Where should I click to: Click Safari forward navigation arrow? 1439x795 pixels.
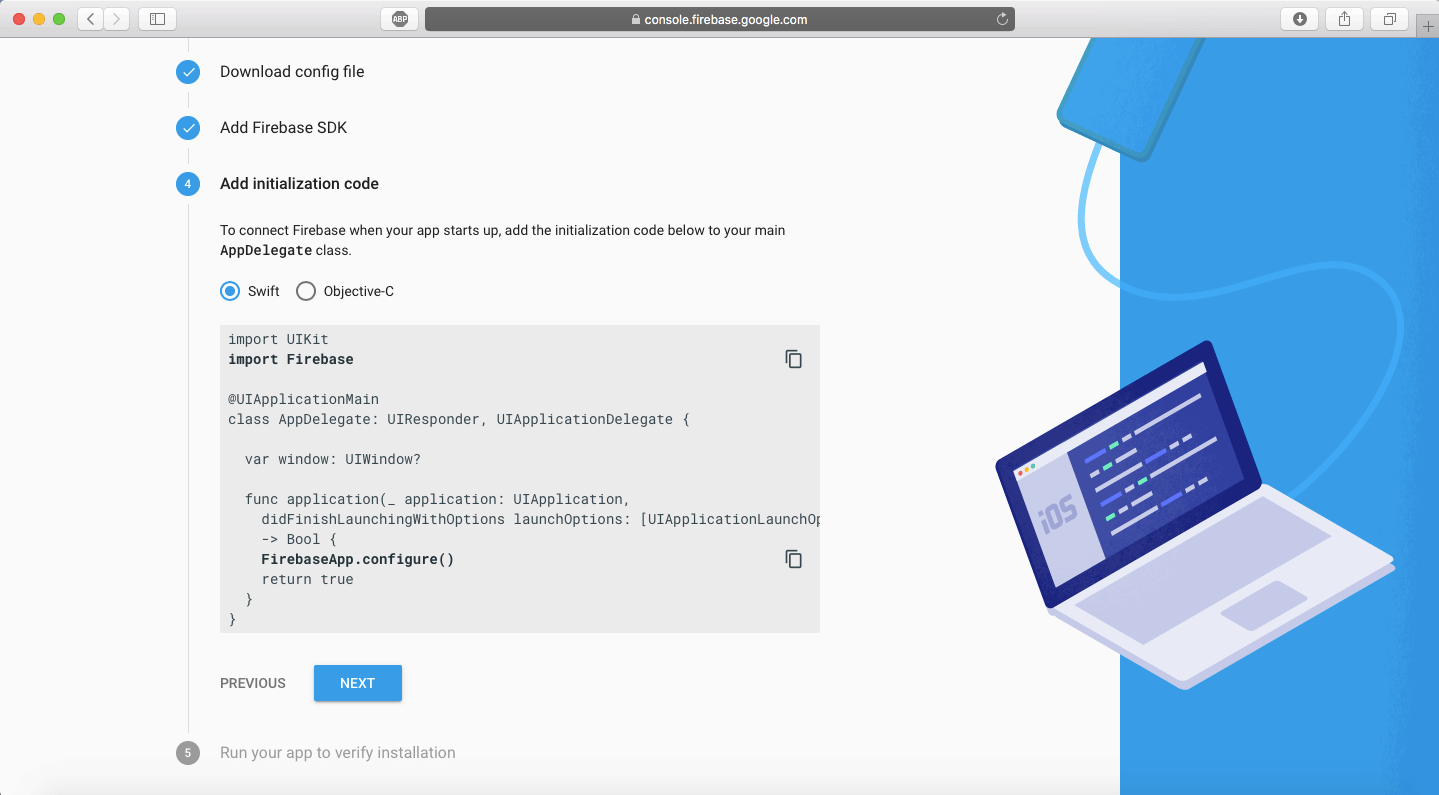click(x=117, y=19)
